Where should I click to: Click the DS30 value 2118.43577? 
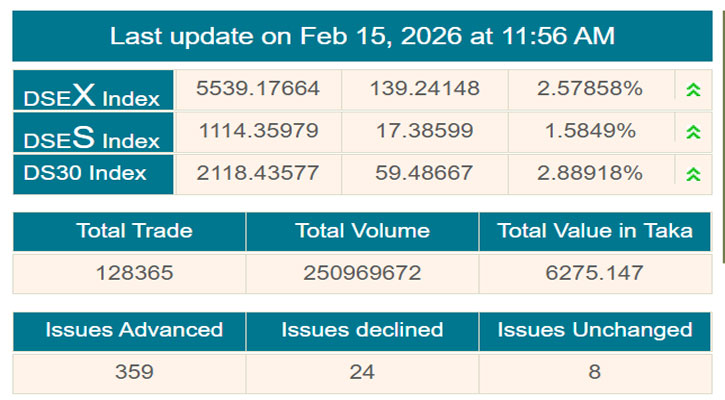(x=259, y=173)
